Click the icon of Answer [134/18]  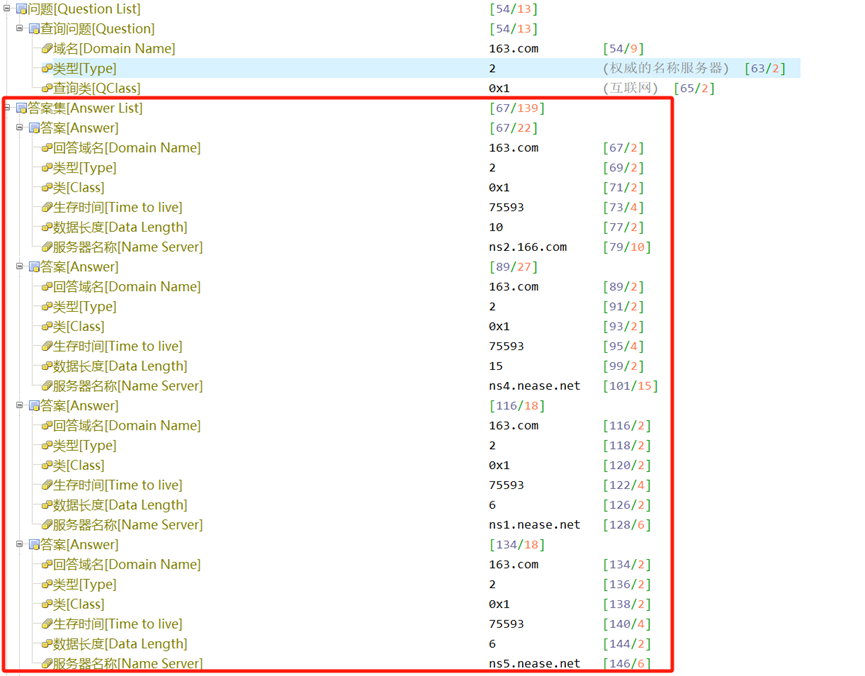pos(34,545)
